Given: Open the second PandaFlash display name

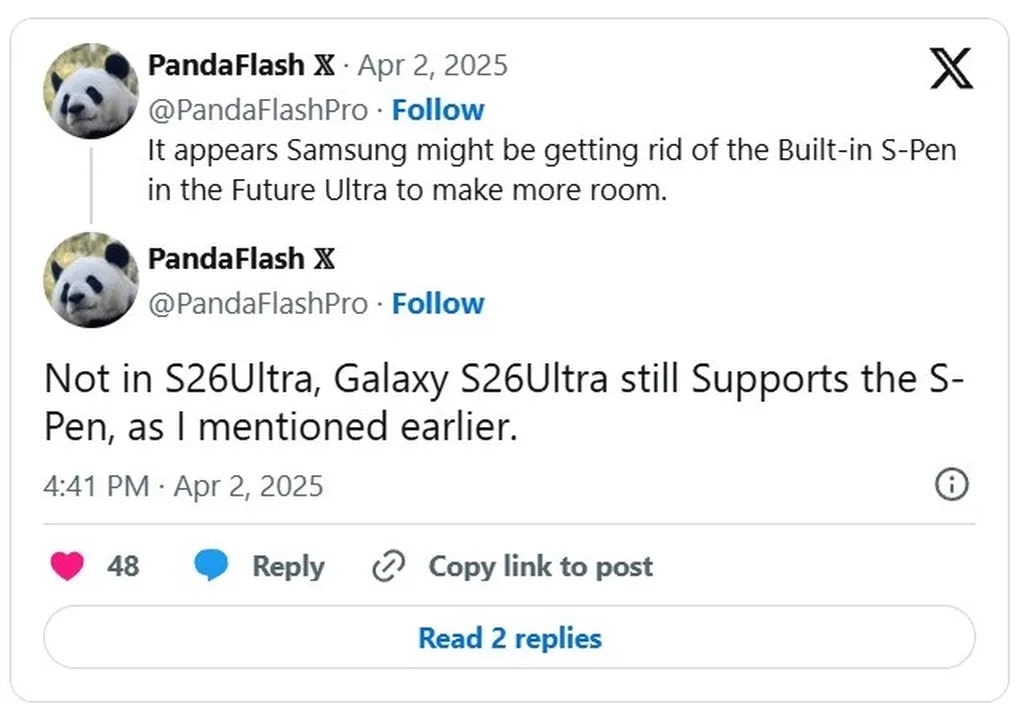Looking at the screenshot, I should point(226,258).
